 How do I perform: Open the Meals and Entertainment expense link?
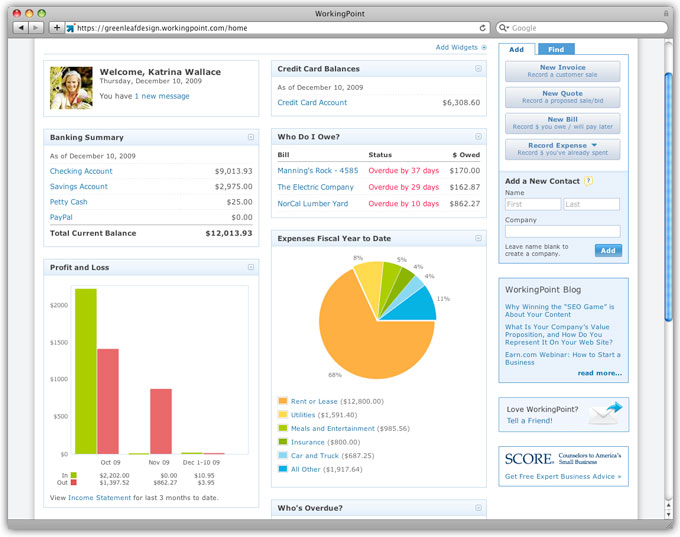[333, 428]
